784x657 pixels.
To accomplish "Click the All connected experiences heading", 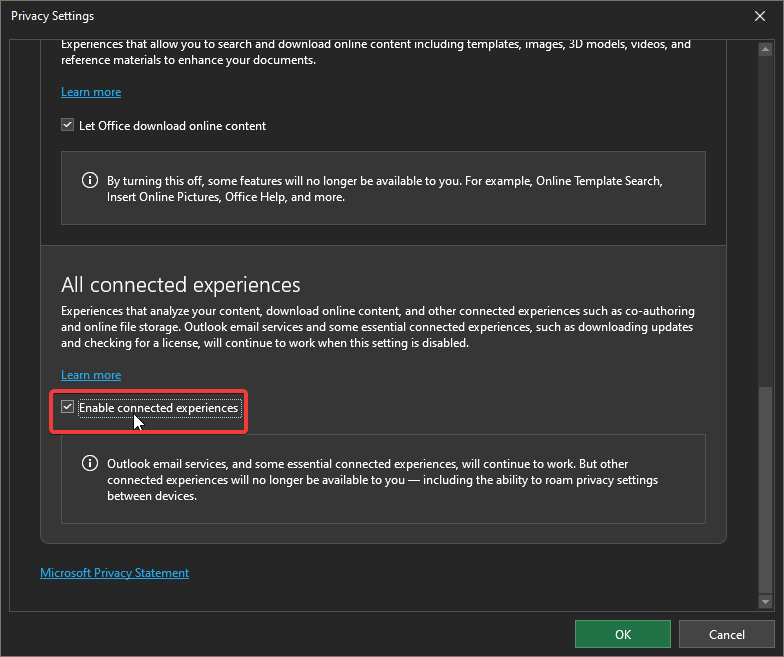I will pyautogui.click(x=180, y=285).
